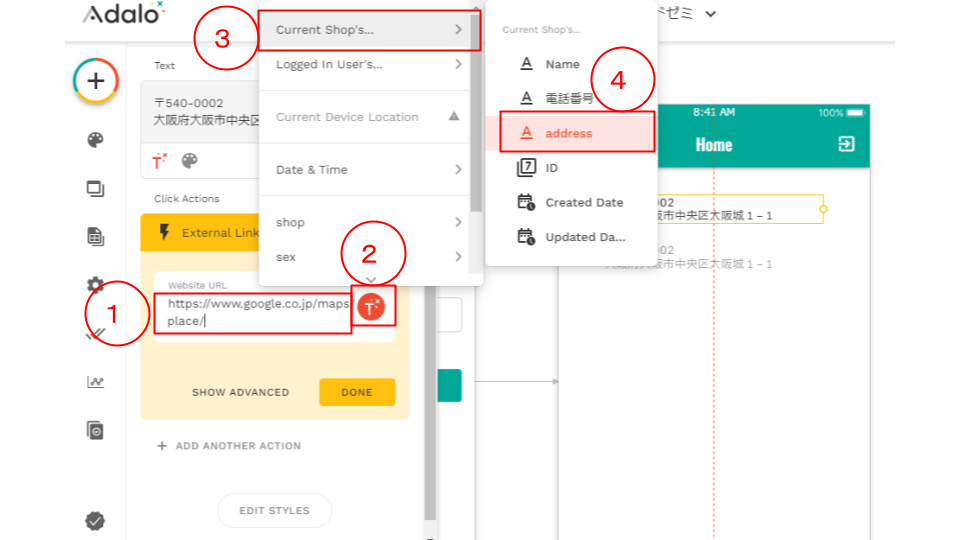Select the address text on Home screen canvas
The height and width of the screenshot is (540, 960).
point(739,209)
